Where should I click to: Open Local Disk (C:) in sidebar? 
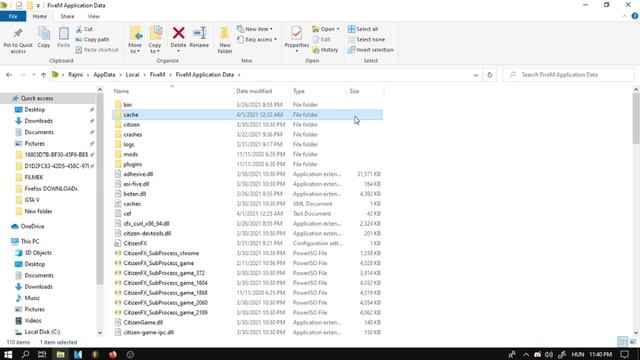(x=42, y=332)
